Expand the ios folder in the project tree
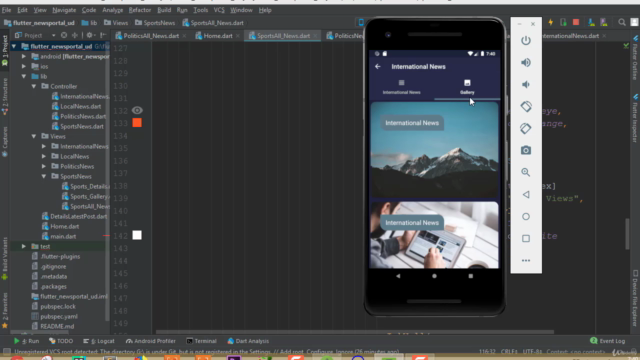Image resolution: width=640 pixels, height=360 pixels. 24,67
